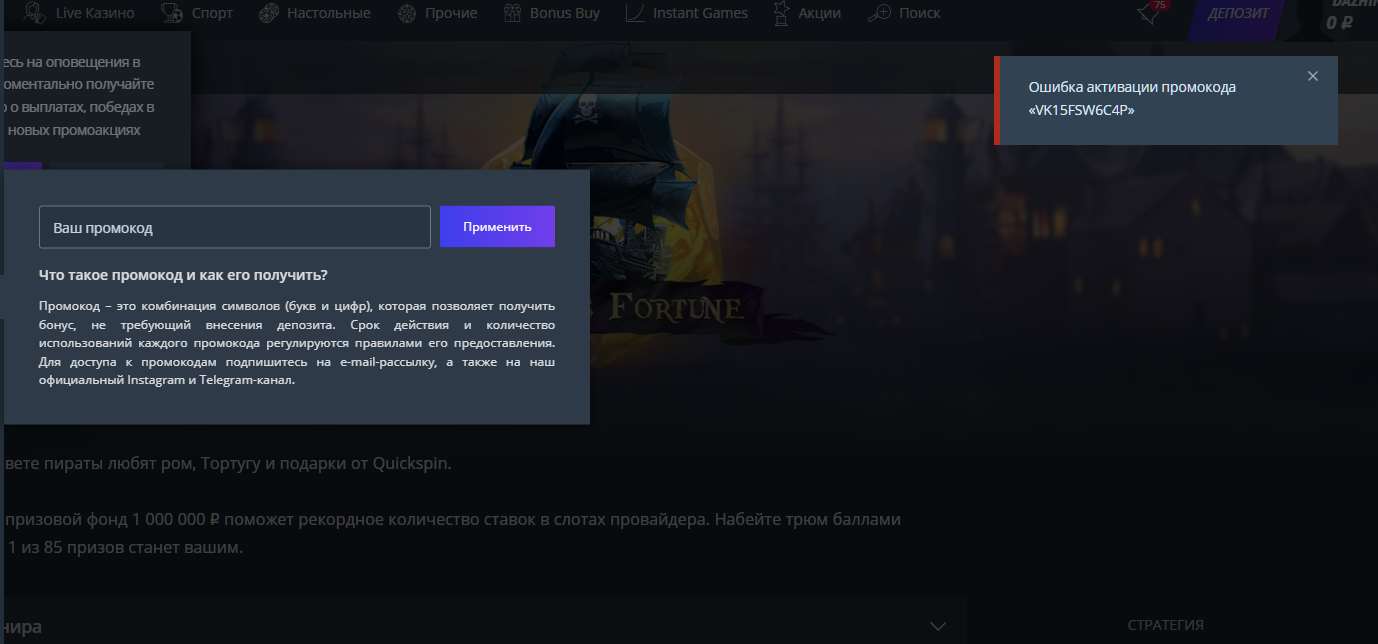Click the Поиск magnifier icon
The height and width of the screenshot is (644, 1378).
[x=879, y=13]
